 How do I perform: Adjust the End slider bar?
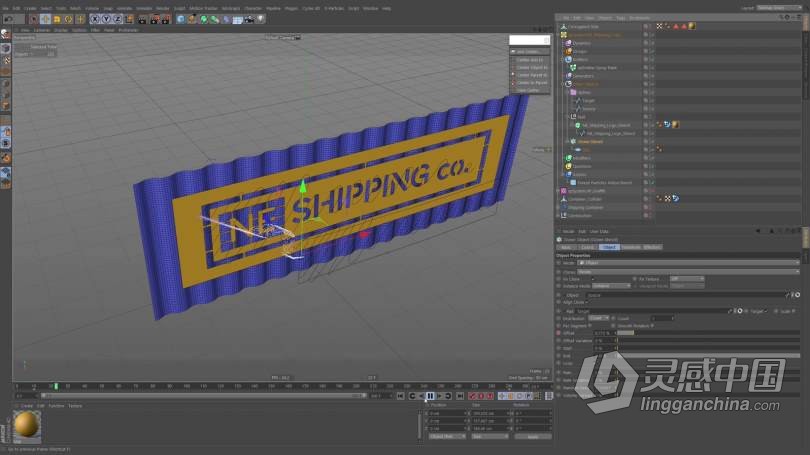[709, 356]
